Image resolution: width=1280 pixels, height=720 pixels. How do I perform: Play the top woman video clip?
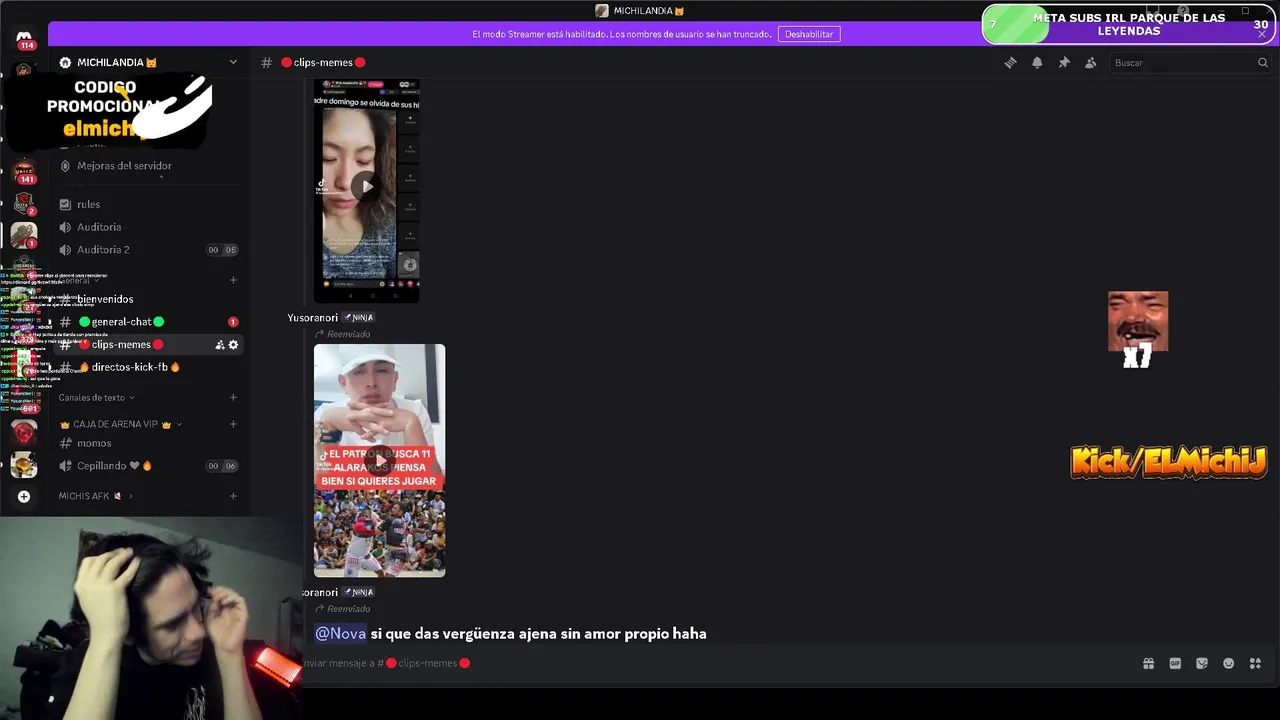pyautogui.click(x=367, y=186)
